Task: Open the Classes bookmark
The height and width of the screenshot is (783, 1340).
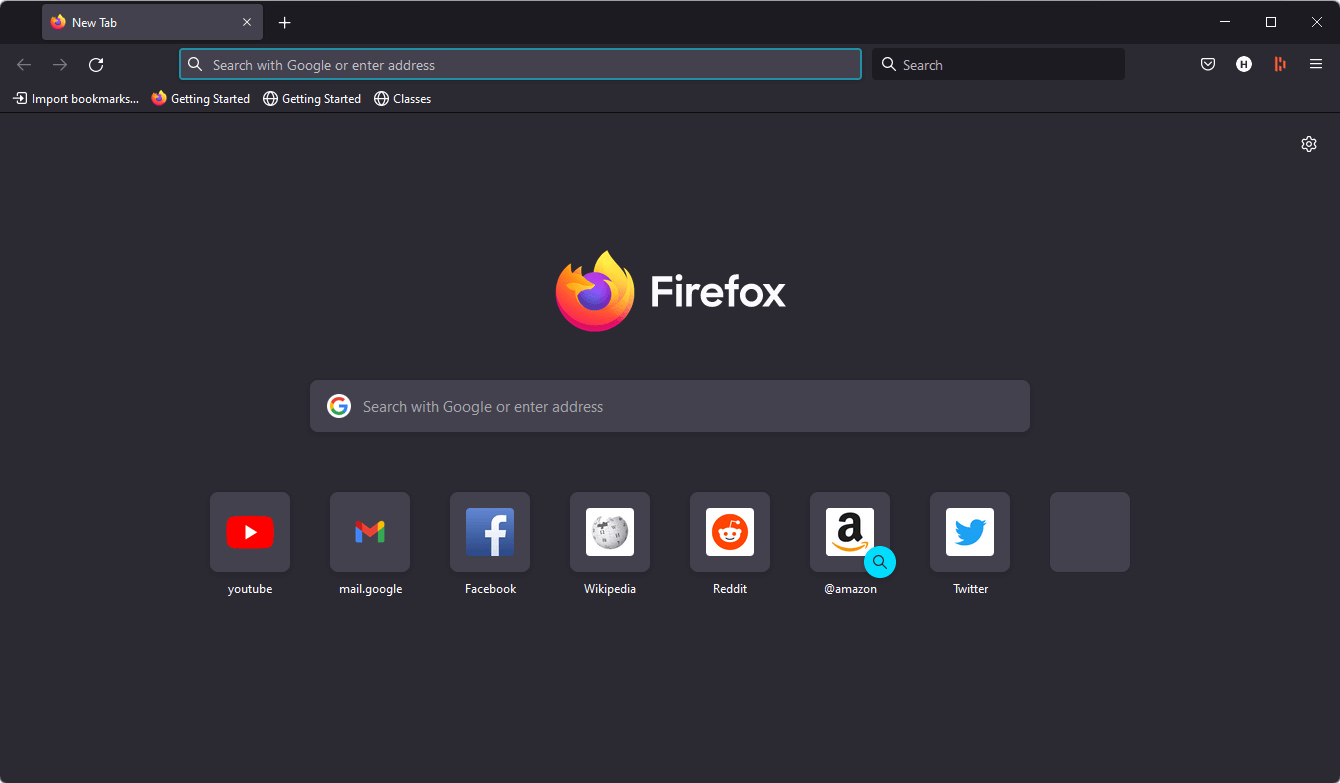Action: (402, 99)
